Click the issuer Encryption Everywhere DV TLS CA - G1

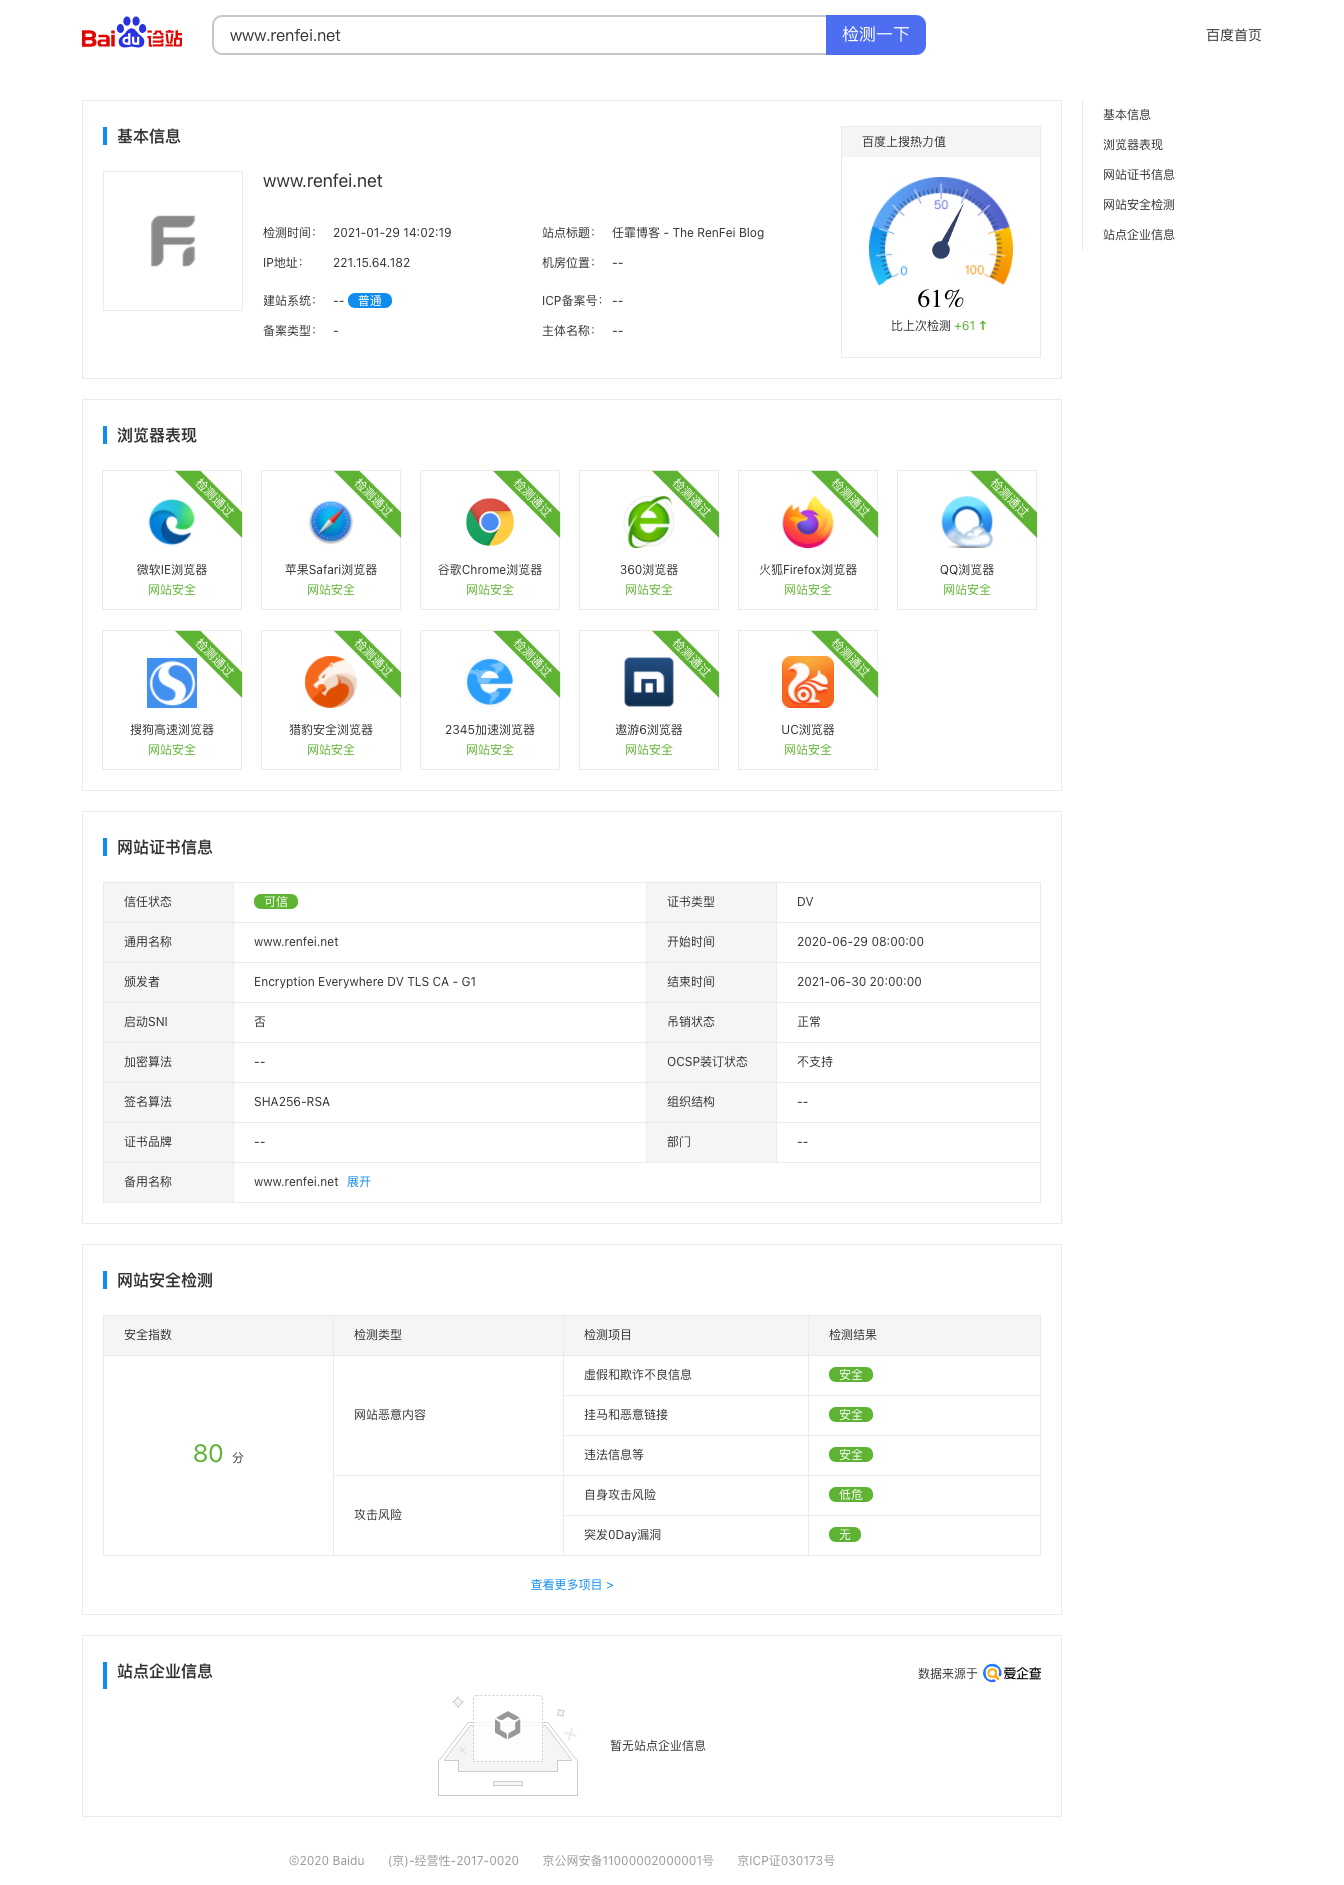click(365, 982)
